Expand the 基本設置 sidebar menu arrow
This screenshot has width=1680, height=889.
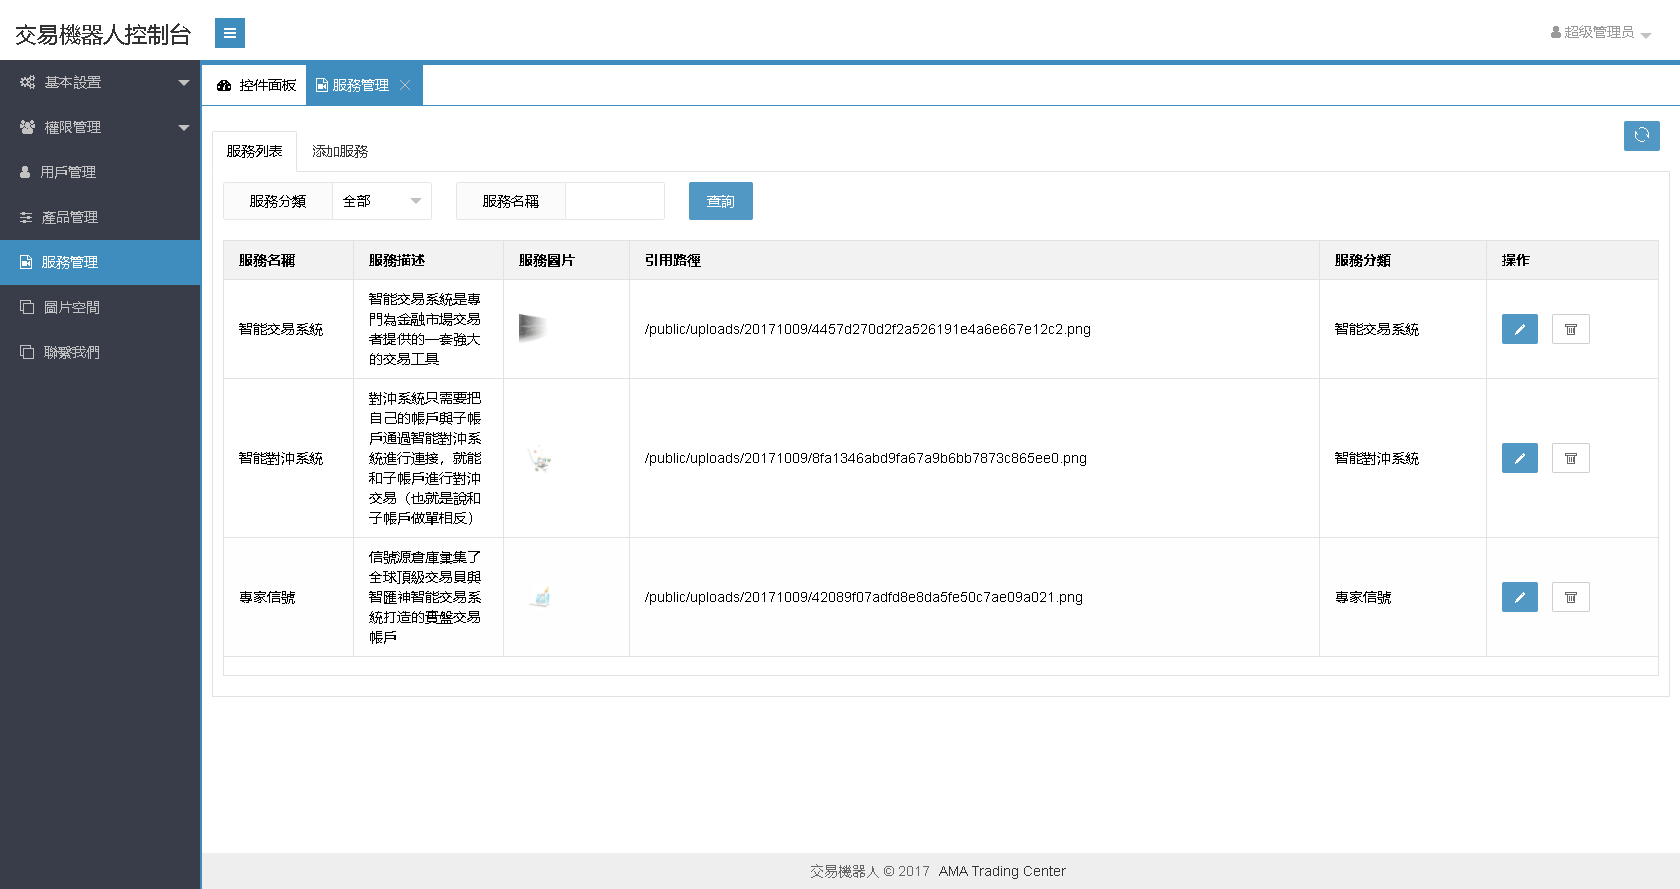pyautogui.click(x=184, y=82)
